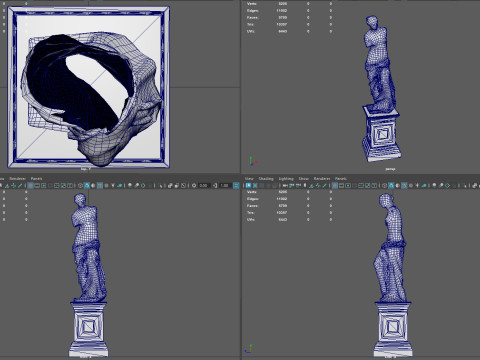
Task: Open Show menu in bottom-right viewport
Action: pyautogui.click(x=304, y=179)
